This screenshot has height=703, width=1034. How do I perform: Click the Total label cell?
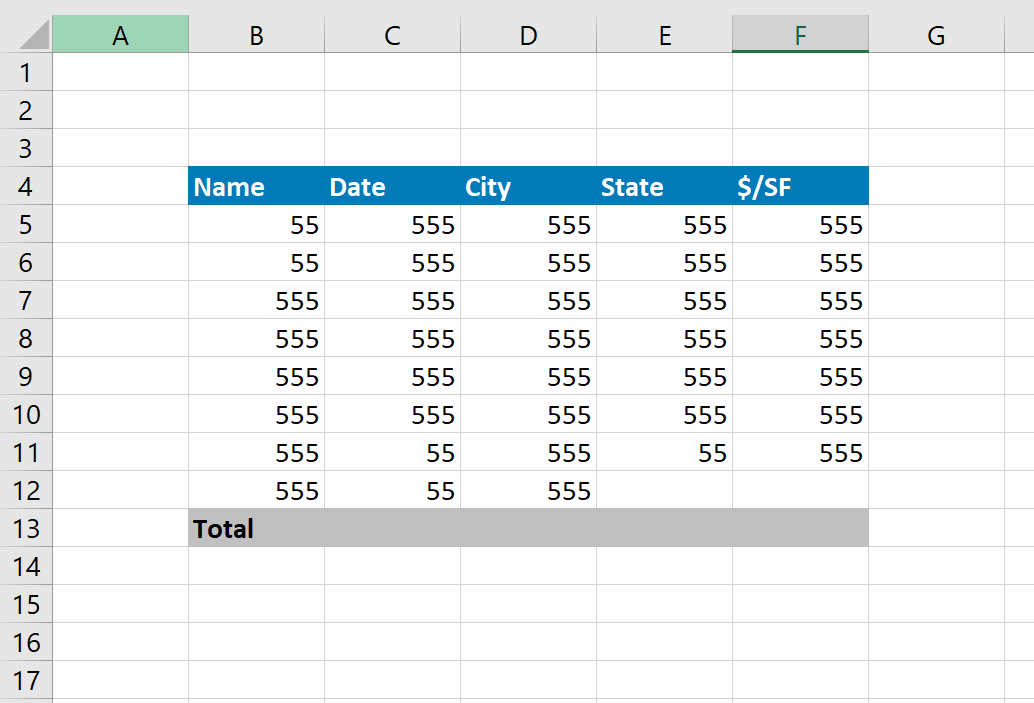pyautogui.click(x=256, y=528)
